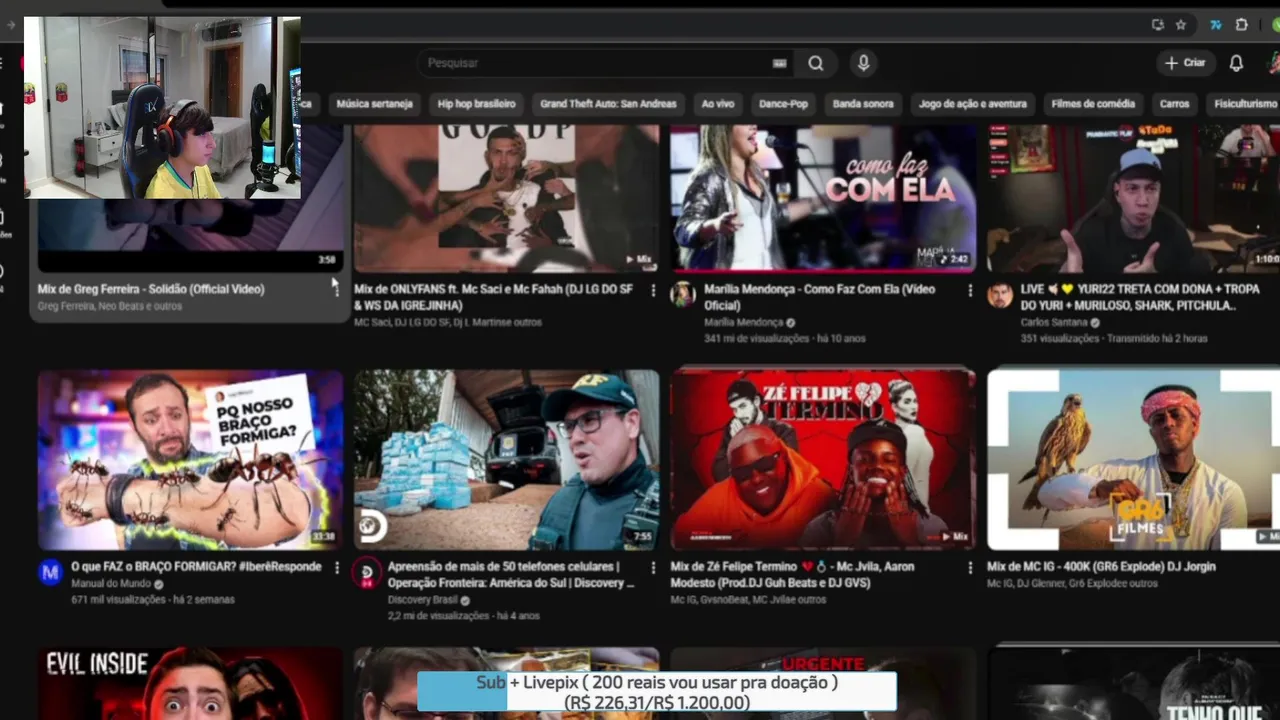Click blue extension icon beside the bookmark star
The width and height of the screenshot is (1280, 720).
coord(1216,25)
